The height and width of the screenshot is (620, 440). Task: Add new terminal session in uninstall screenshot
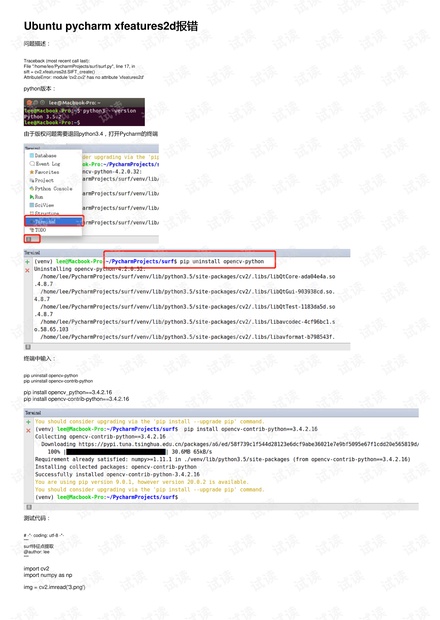click(27, 262)
